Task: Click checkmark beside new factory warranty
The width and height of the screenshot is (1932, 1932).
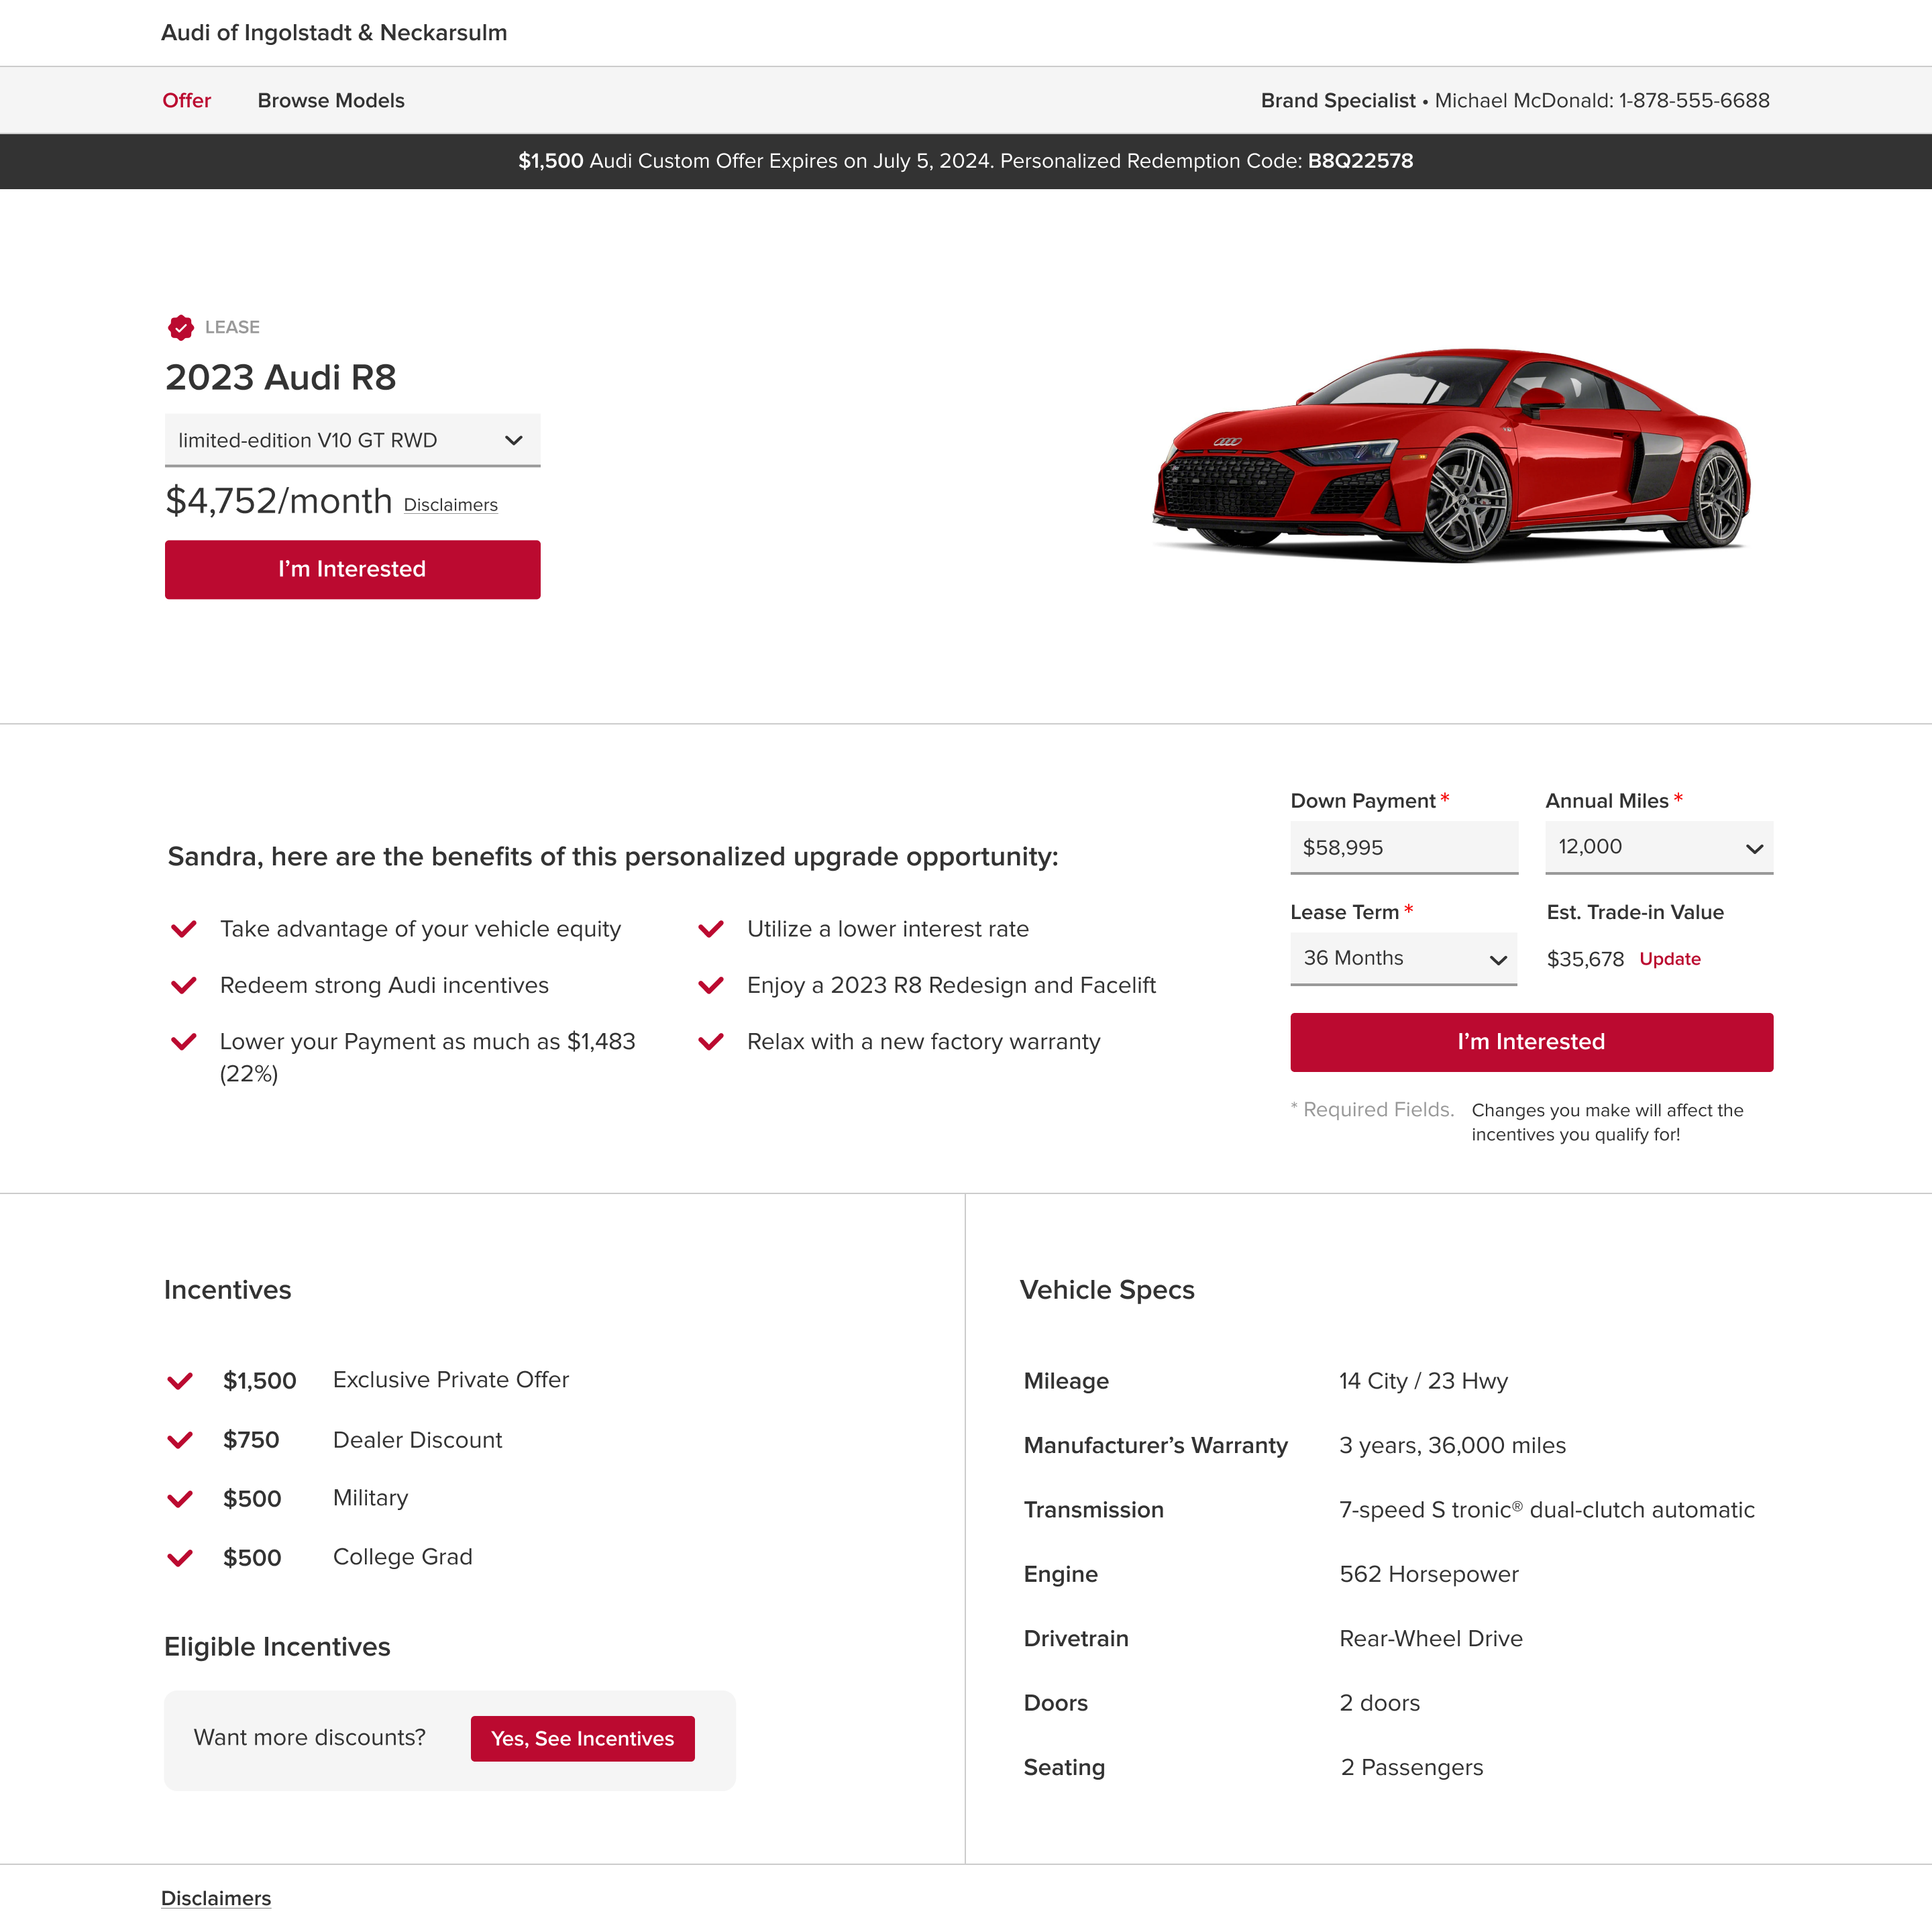Action: (711, 1042)
